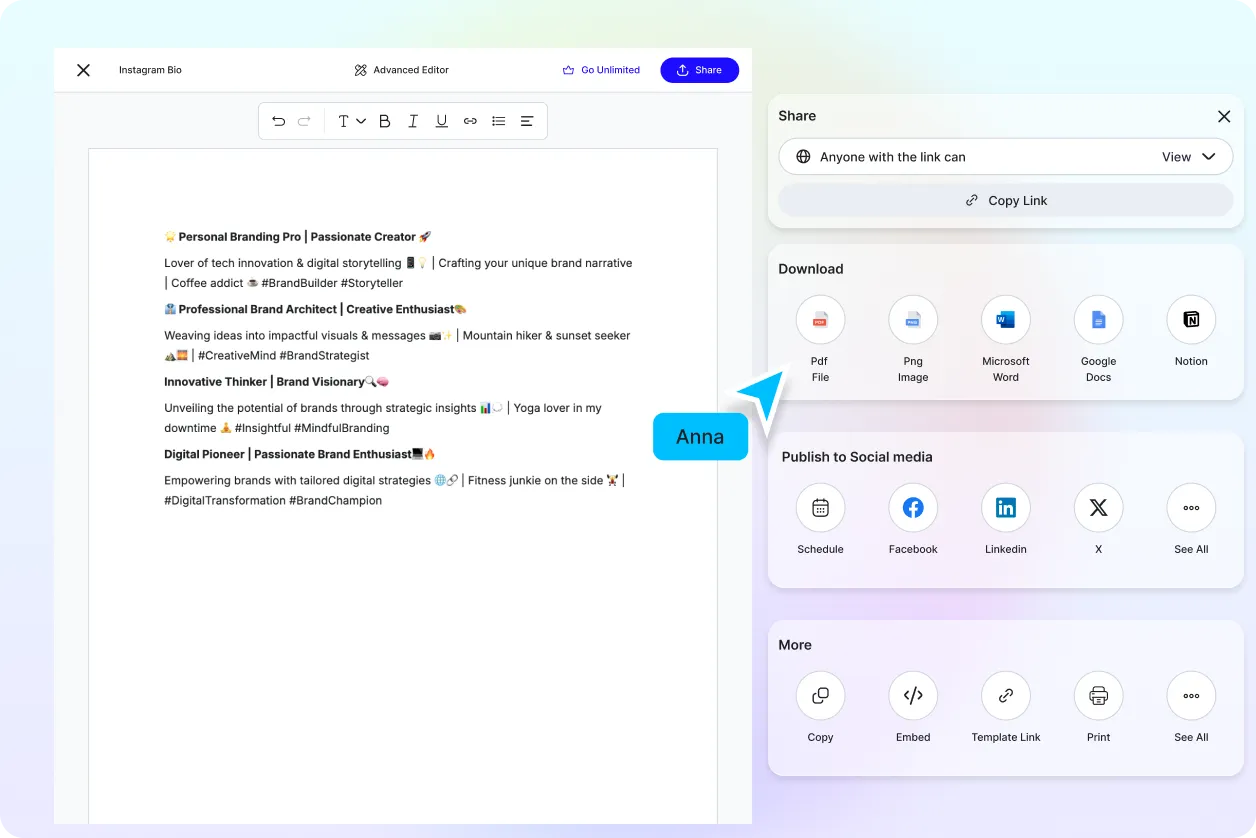Switch to the Advanced Editor

[x=400, y=70]
